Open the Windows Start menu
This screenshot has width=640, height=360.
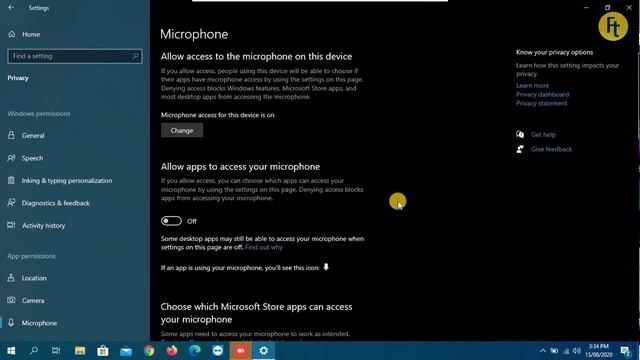coord(11,351)
